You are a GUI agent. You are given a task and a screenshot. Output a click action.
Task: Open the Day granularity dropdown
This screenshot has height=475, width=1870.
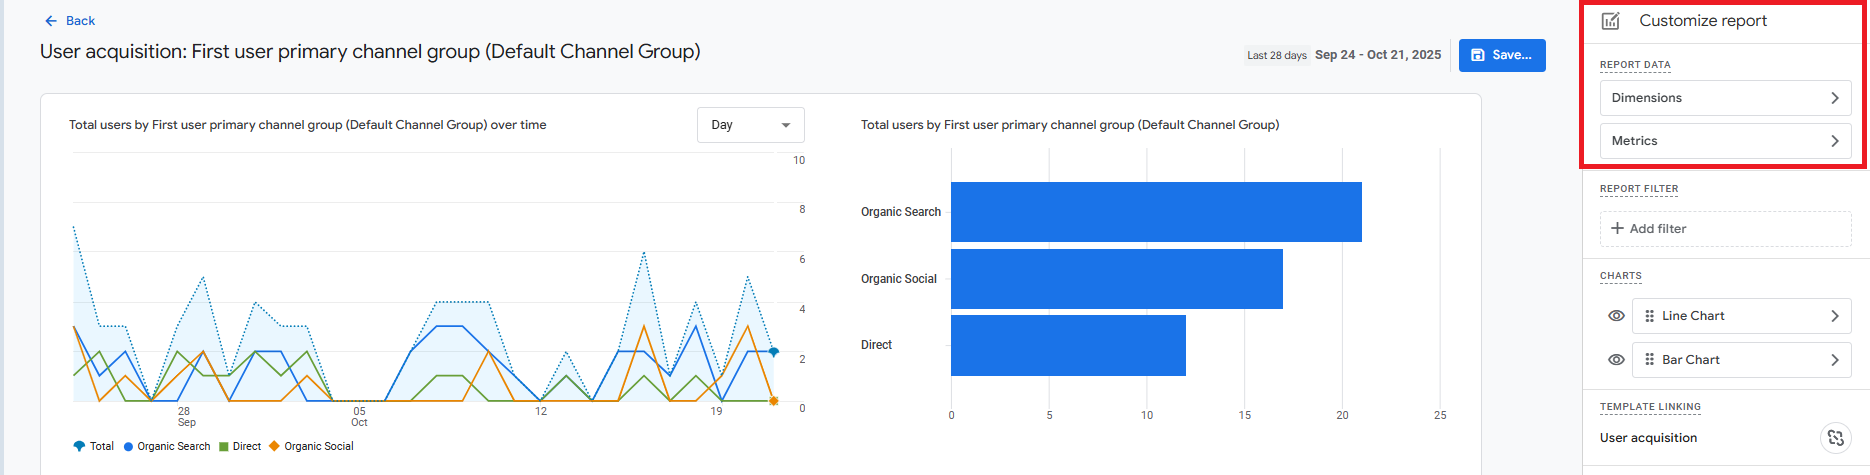[750, 125]
